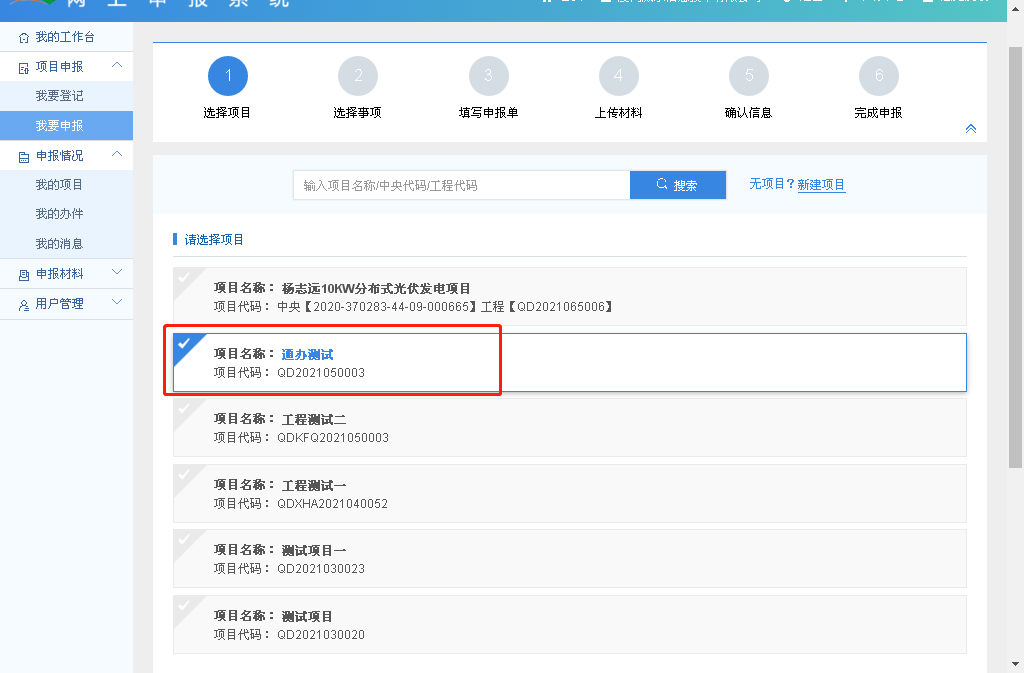Expand the 申报材料 menu chevron

pos(117,273)
